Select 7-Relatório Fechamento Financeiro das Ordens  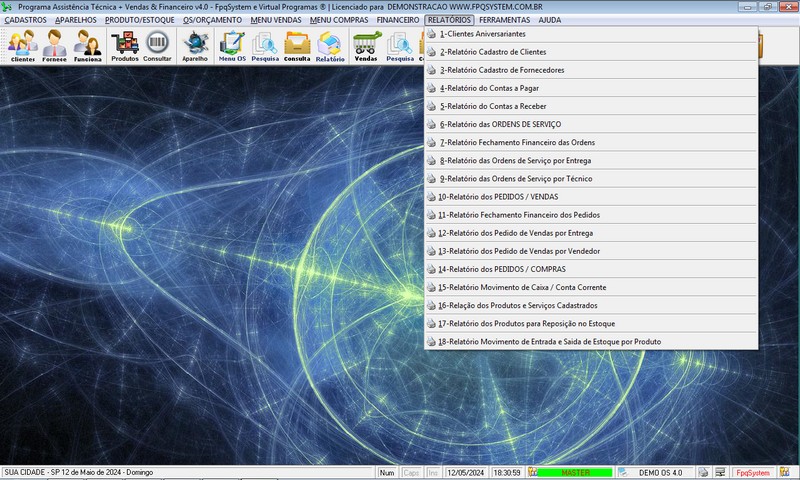coord(591,143)
